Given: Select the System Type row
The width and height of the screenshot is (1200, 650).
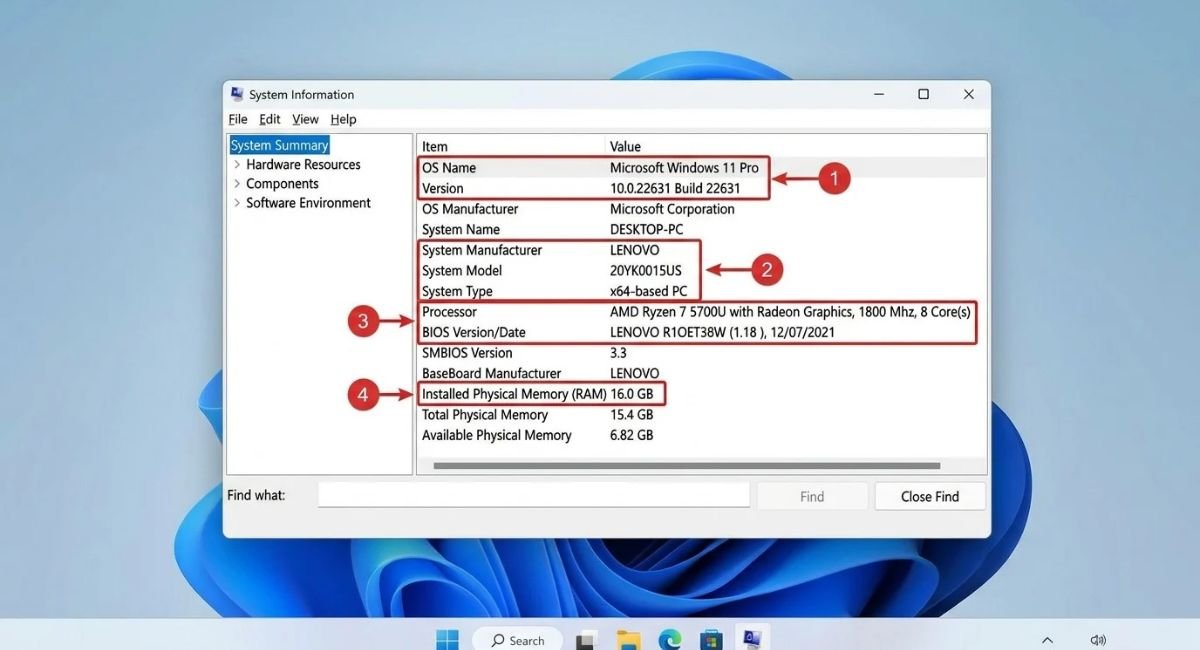Looking at the screenshot, I should pyautogui.click(x=702, y=291).
